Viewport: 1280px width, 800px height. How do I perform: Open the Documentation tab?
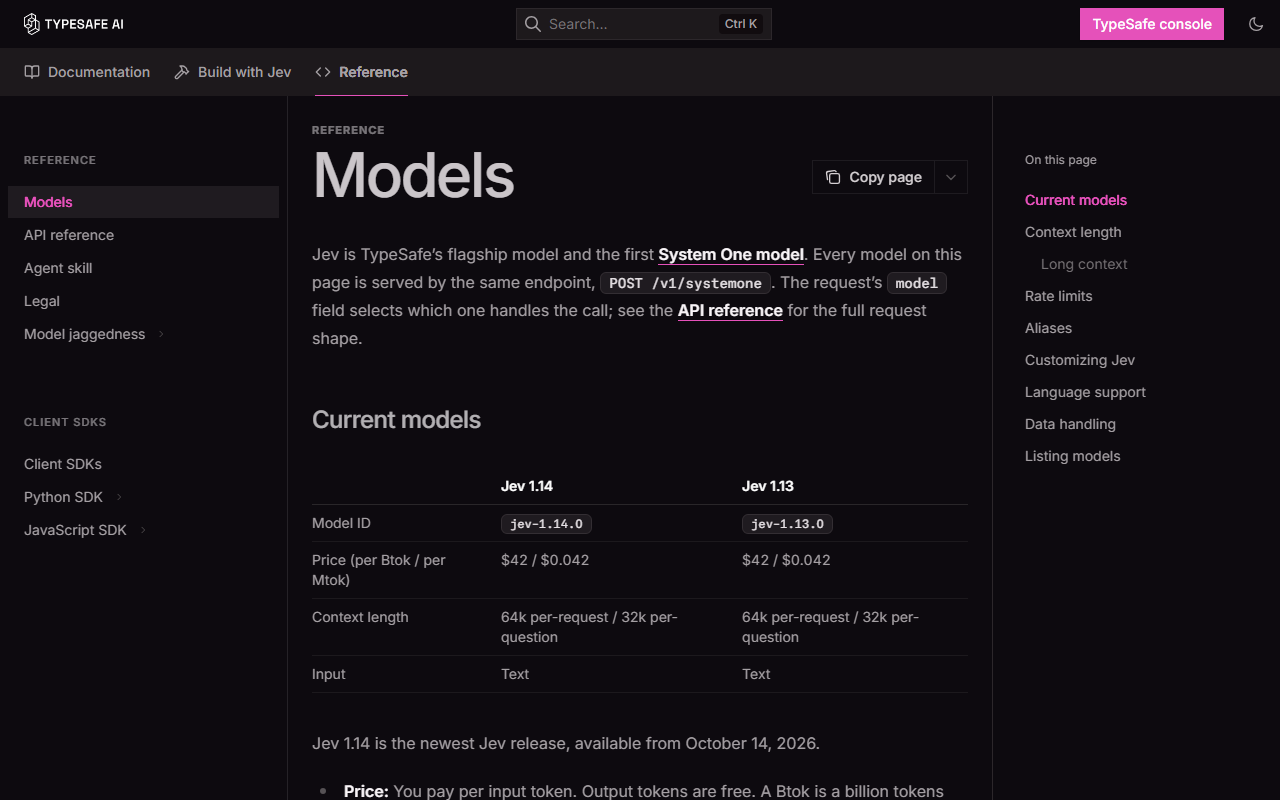(x=87, y=72)
